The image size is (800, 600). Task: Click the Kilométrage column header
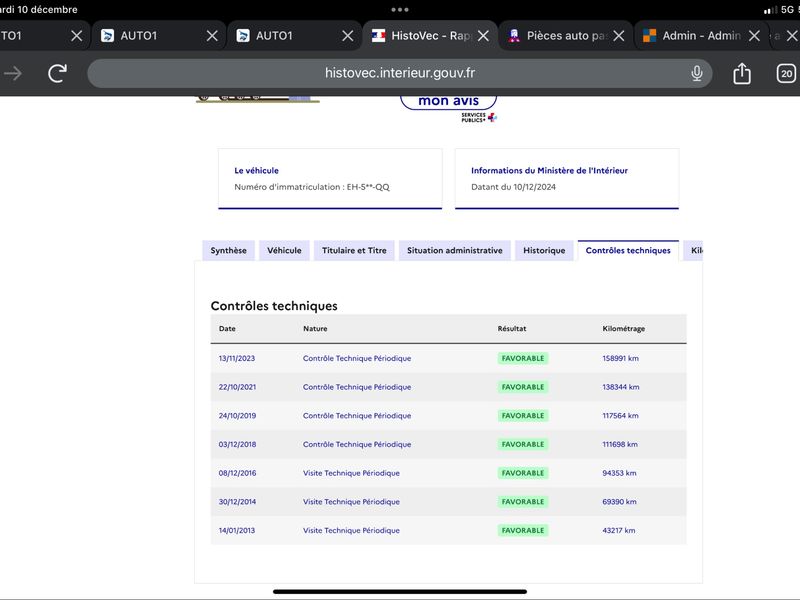(x=623, y=329)
